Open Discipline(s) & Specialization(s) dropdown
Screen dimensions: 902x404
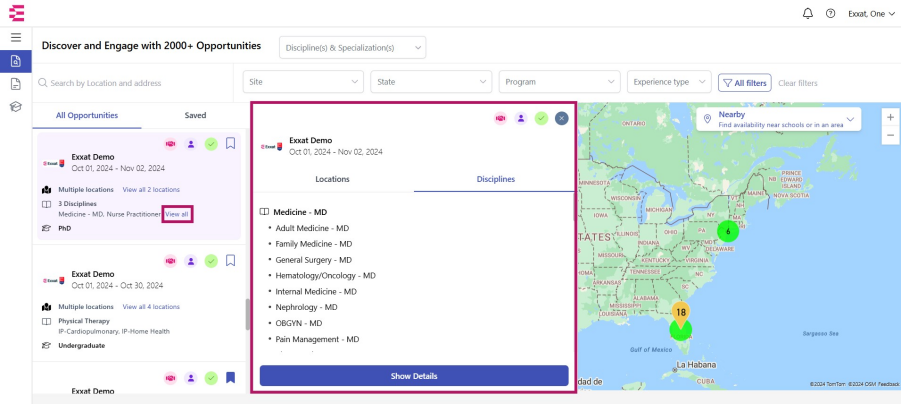tap(353, 48)
